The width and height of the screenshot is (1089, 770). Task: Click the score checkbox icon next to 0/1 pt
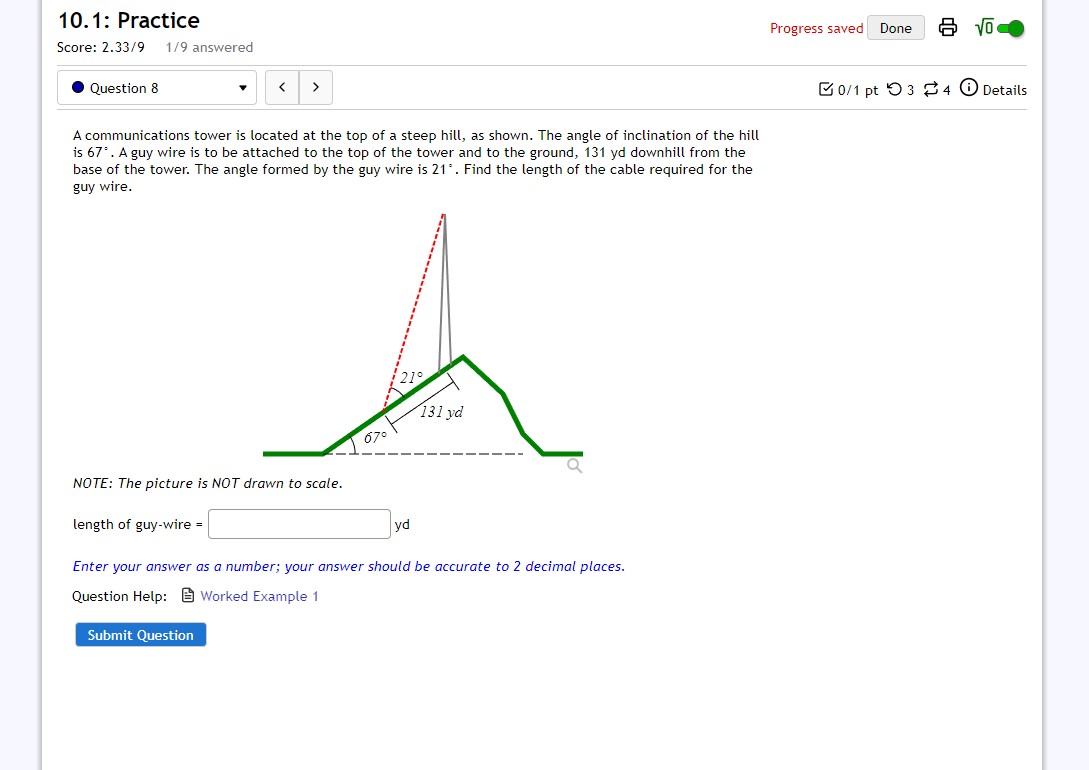825,90
